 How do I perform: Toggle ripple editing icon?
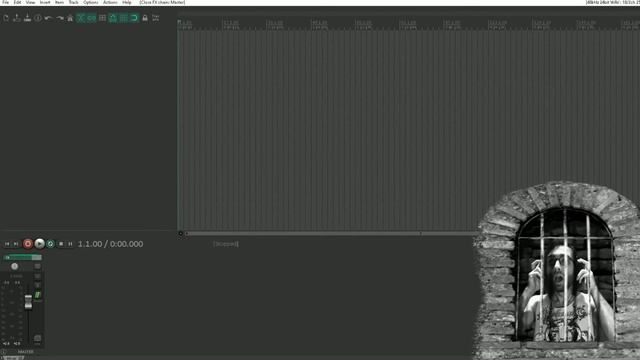click(x=102, y=18)
